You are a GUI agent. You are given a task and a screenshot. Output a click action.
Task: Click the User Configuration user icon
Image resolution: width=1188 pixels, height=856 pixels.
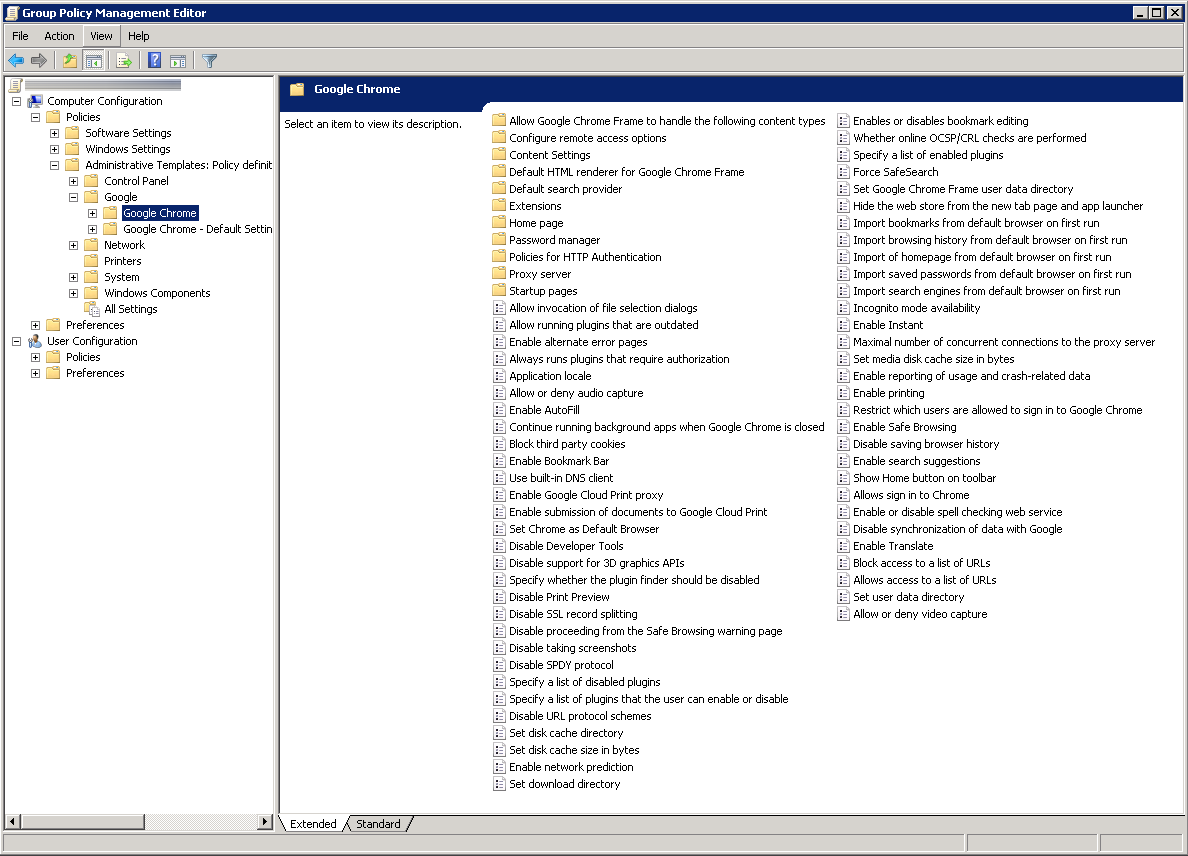pos(35,342)
